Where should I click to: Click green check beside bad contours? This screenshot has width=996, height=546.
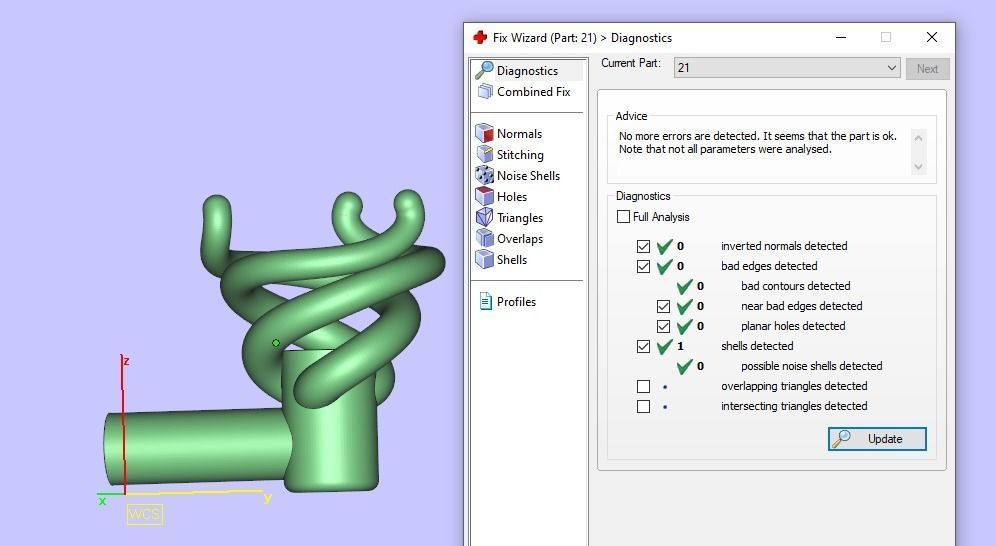click(x=685, y=286)
